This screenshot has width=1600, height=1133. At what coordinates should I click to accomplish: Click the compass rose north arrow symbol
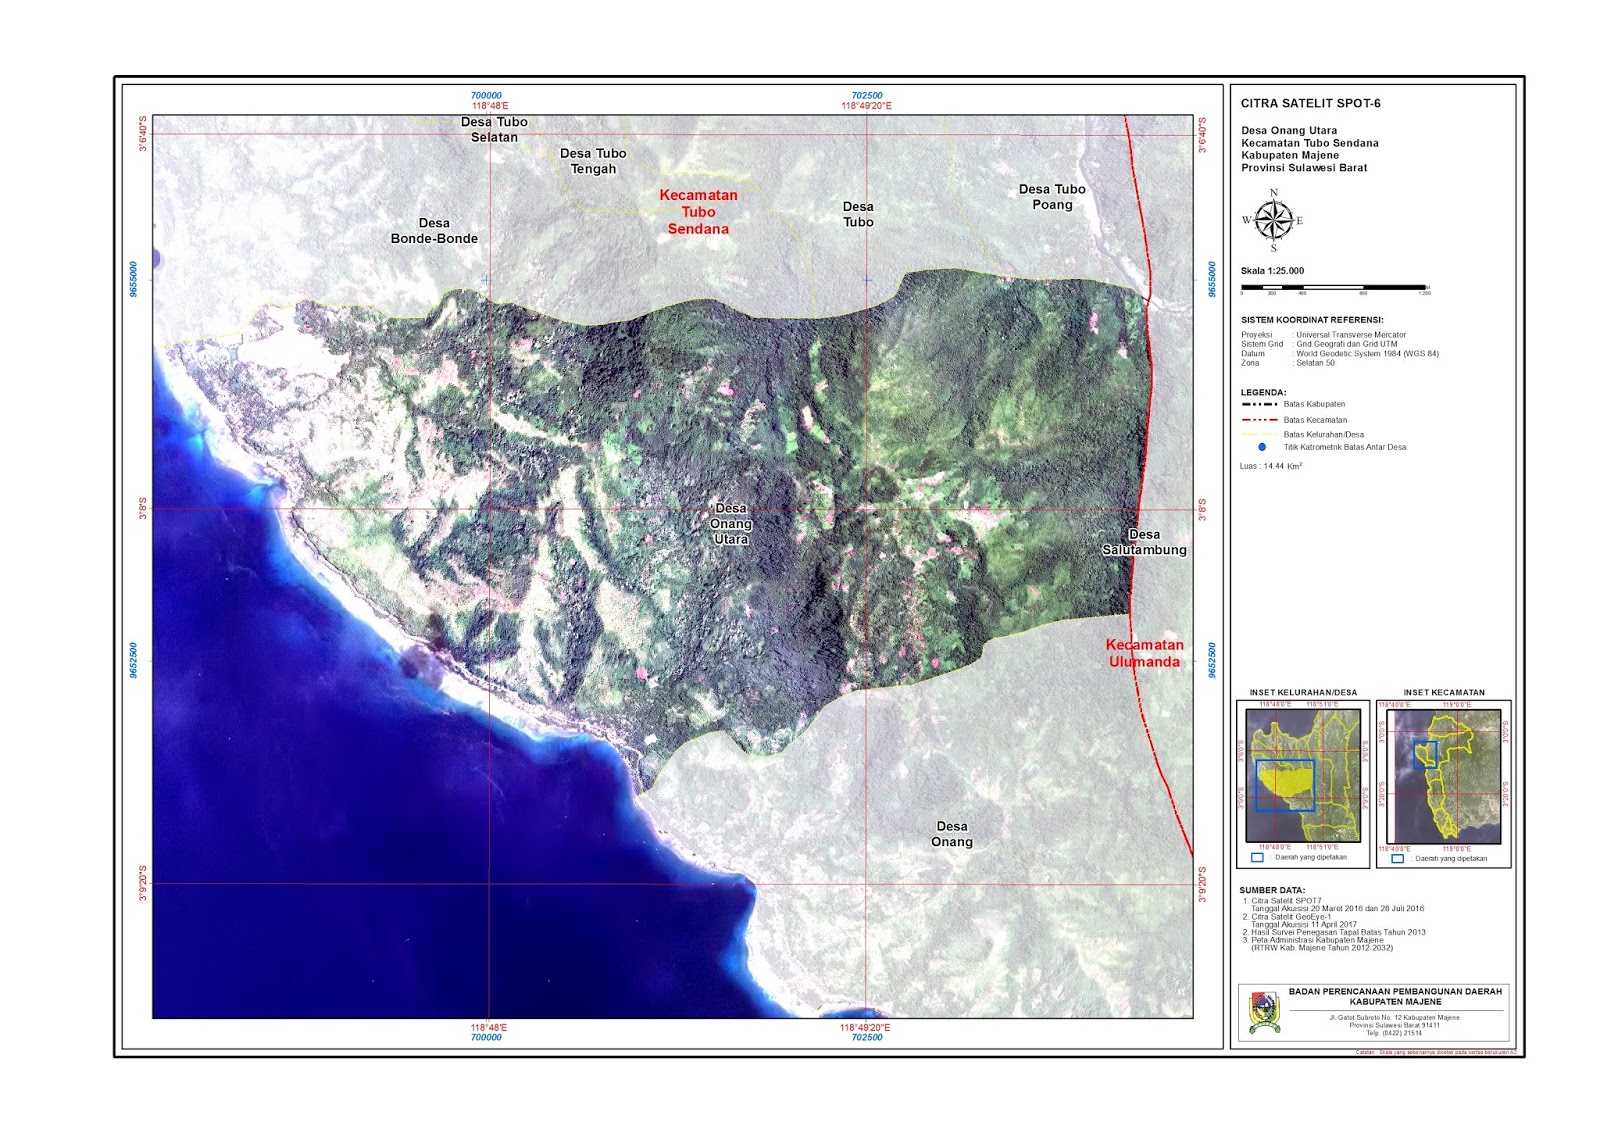(x=1273, y=221)
